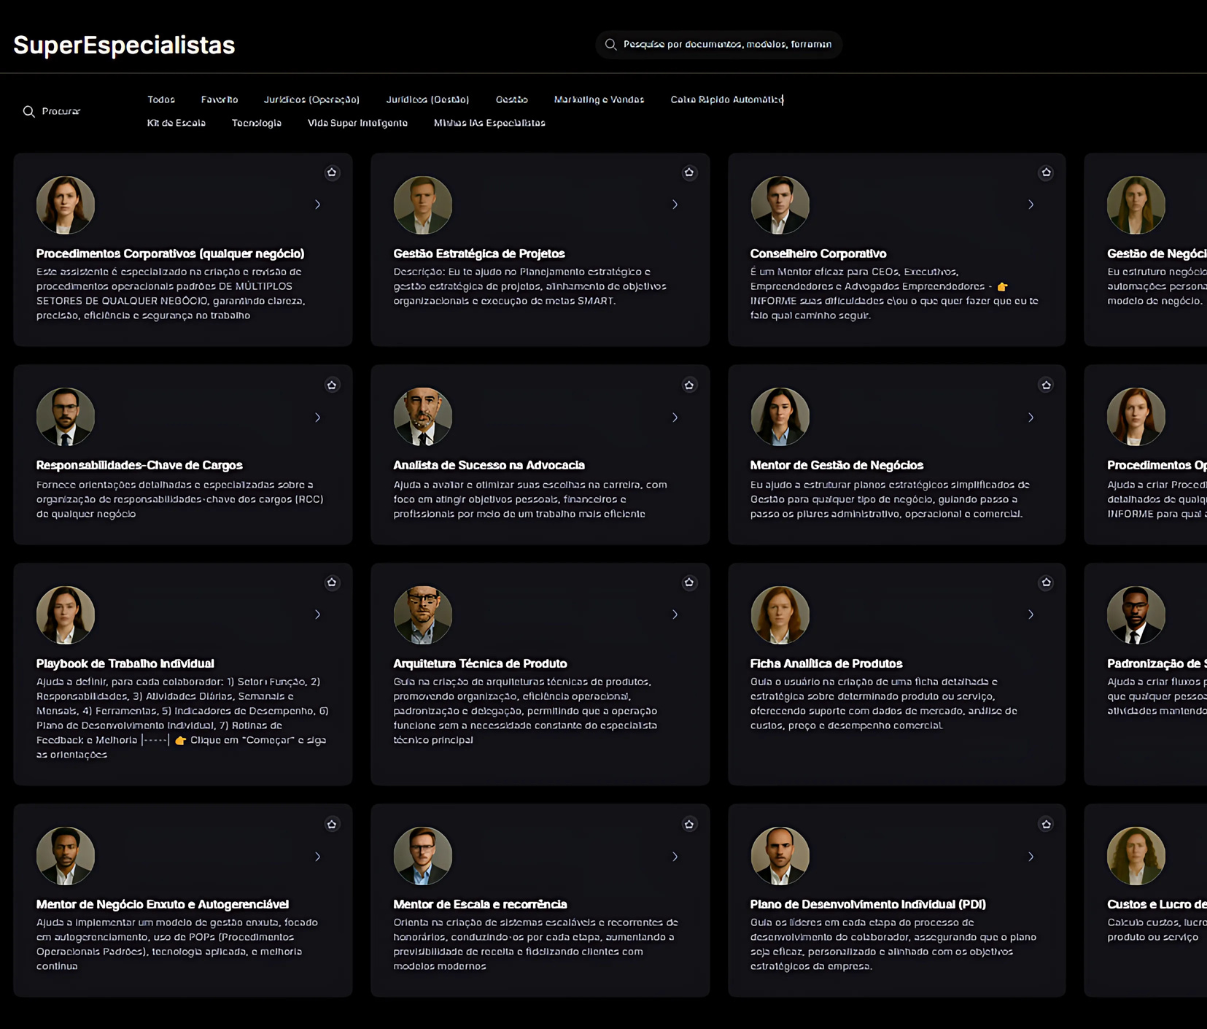
Task: Expand Arquitetura Técnica de Produto with chevron
Action: pos(675,615)
